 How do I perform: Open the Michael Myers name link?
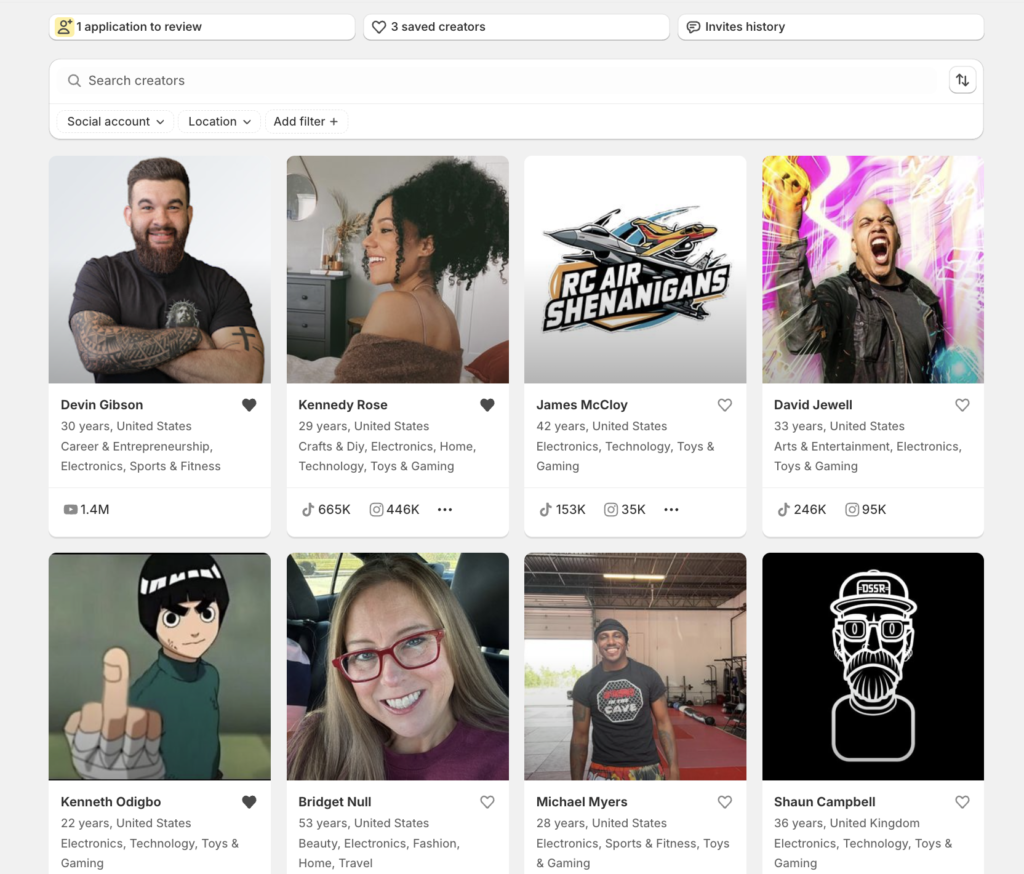click(x=582, y=801)
